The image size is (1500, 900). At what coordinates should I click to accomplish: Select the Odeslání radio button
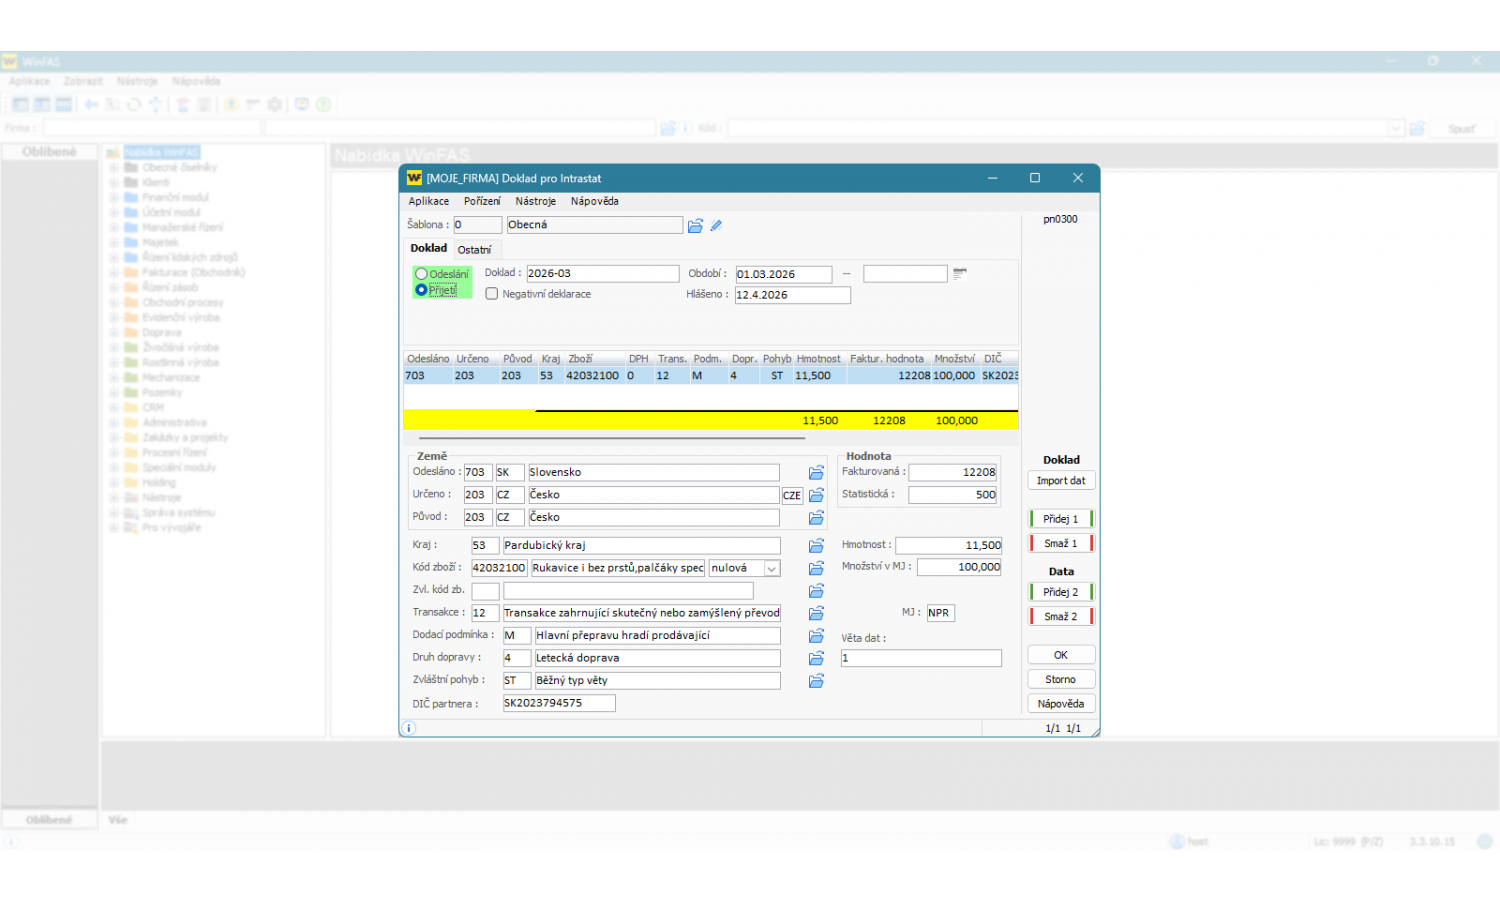422,274
